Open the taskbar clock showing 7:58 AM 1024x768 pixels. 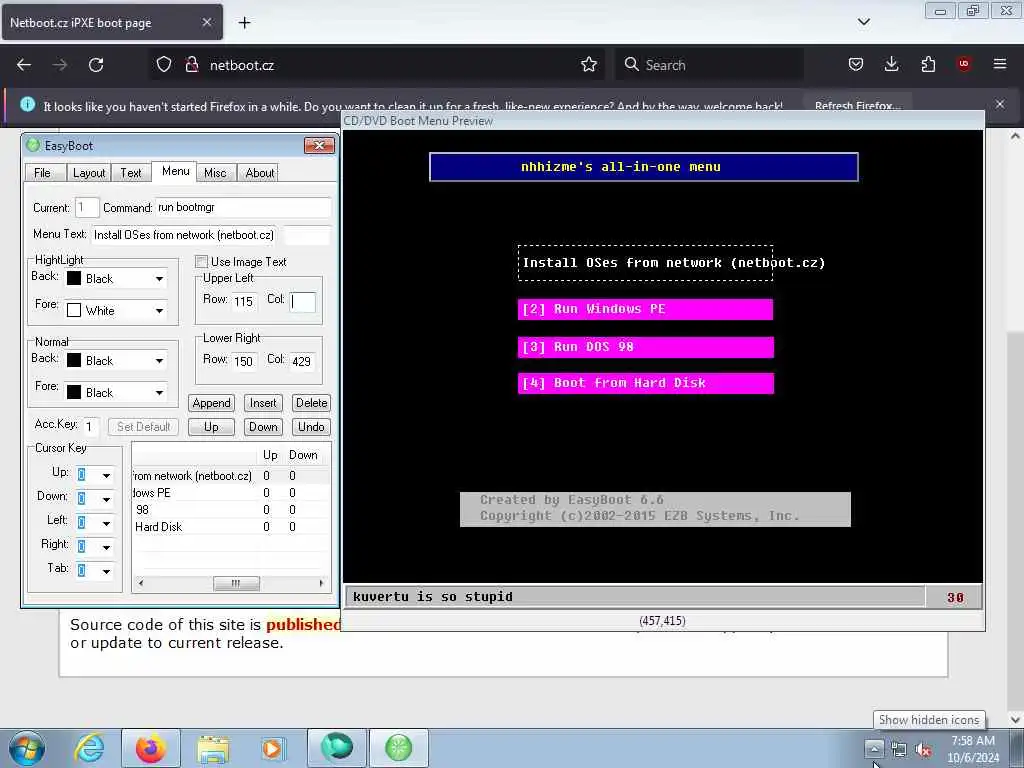click(973, 749)
